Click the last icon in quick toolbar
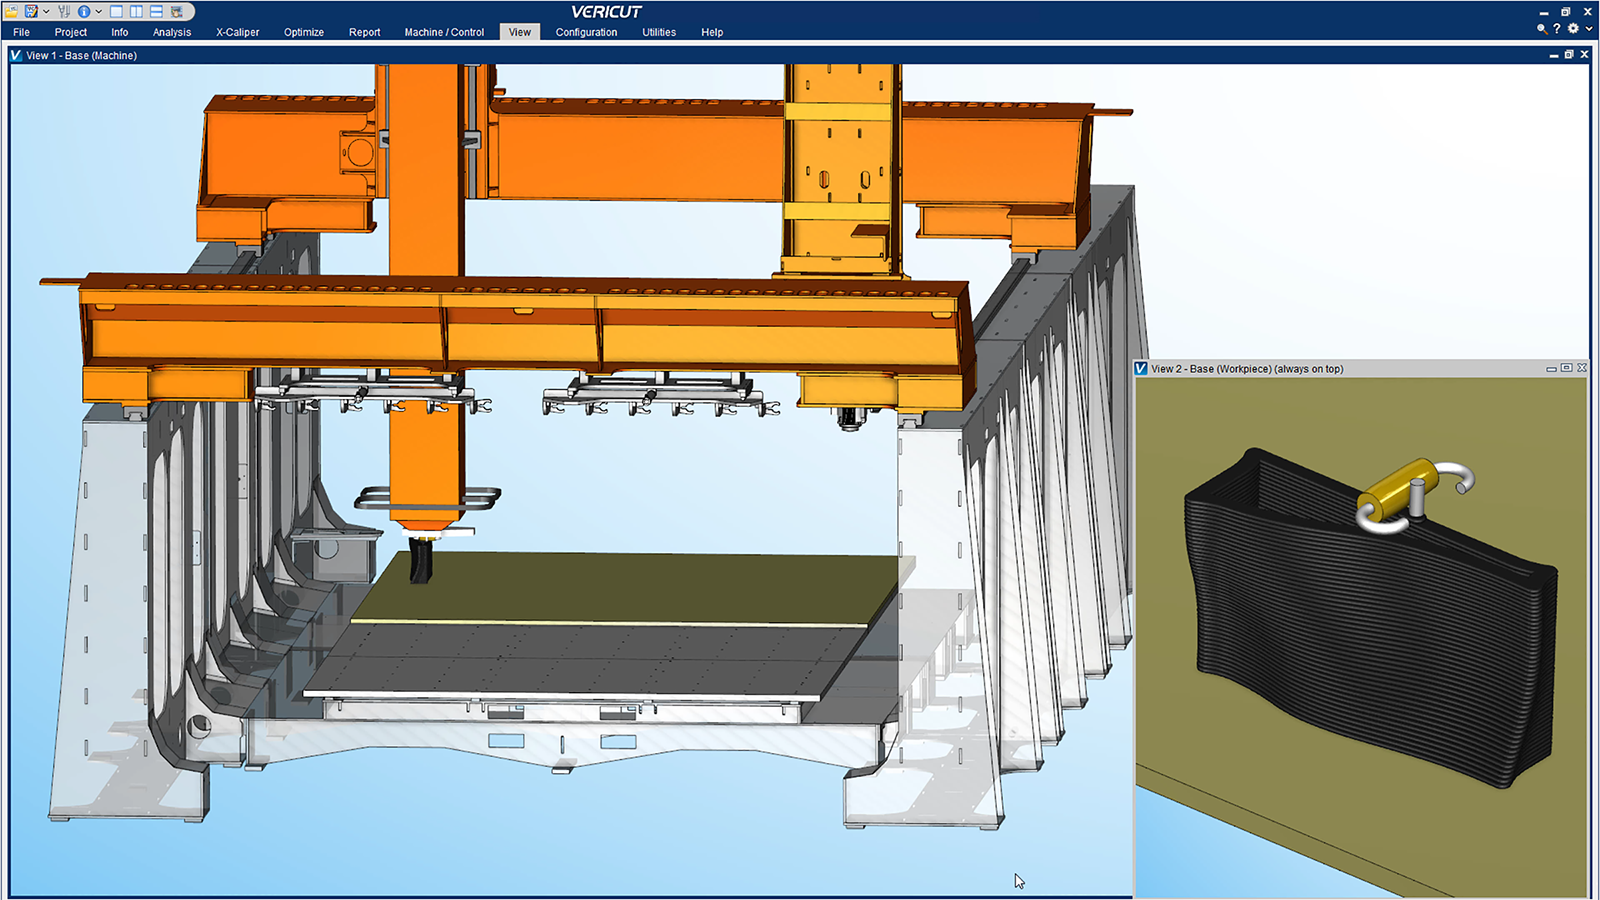This screenshot has height=900, width=1600. [x=177, y=12]
